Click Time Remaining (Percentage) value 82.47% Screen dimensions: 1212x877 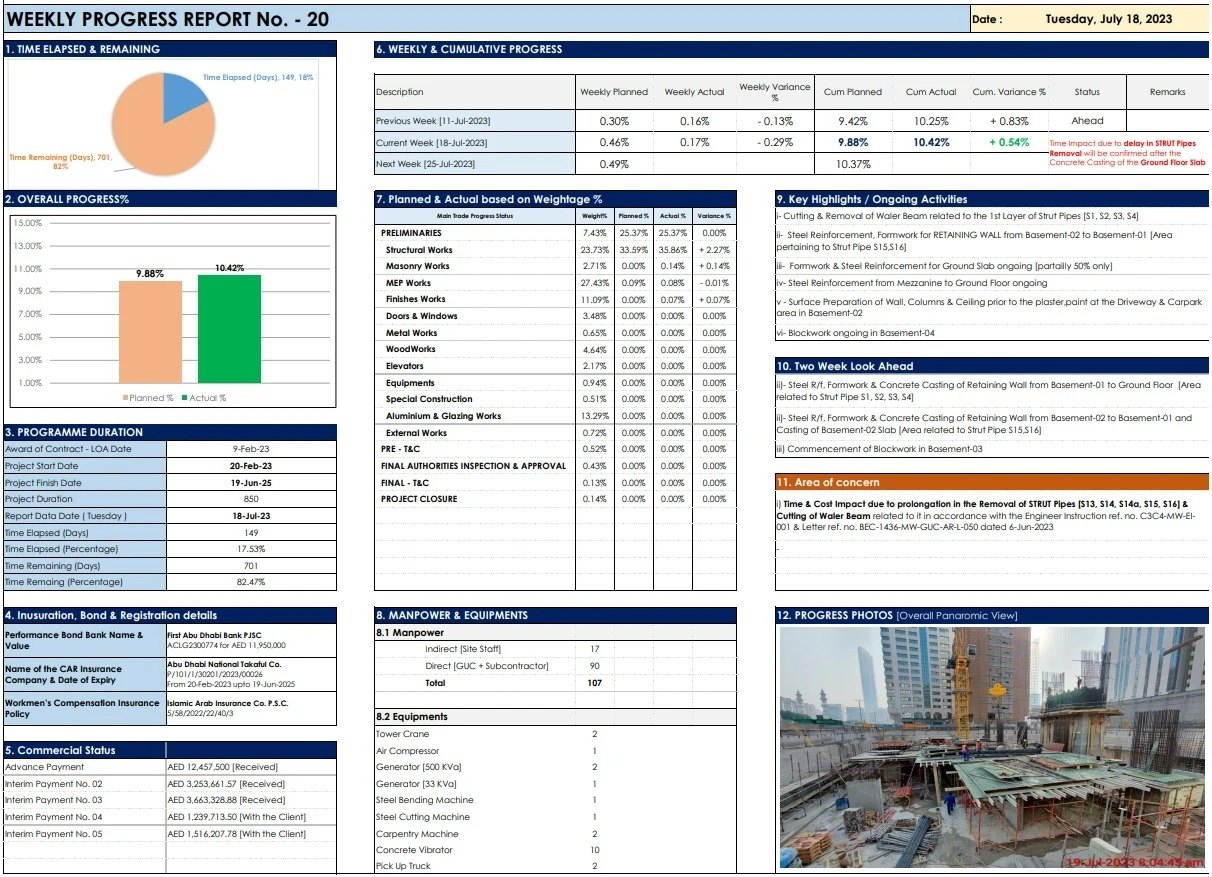[251, 582]
